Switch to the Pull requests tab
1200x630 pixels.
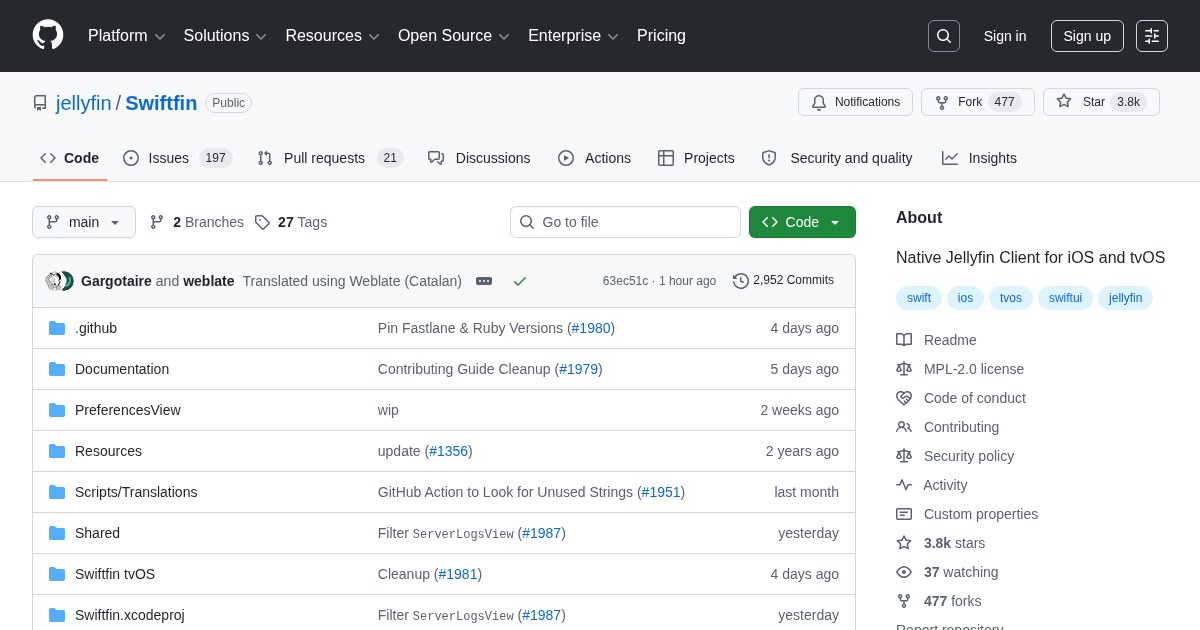coord(330,158)
